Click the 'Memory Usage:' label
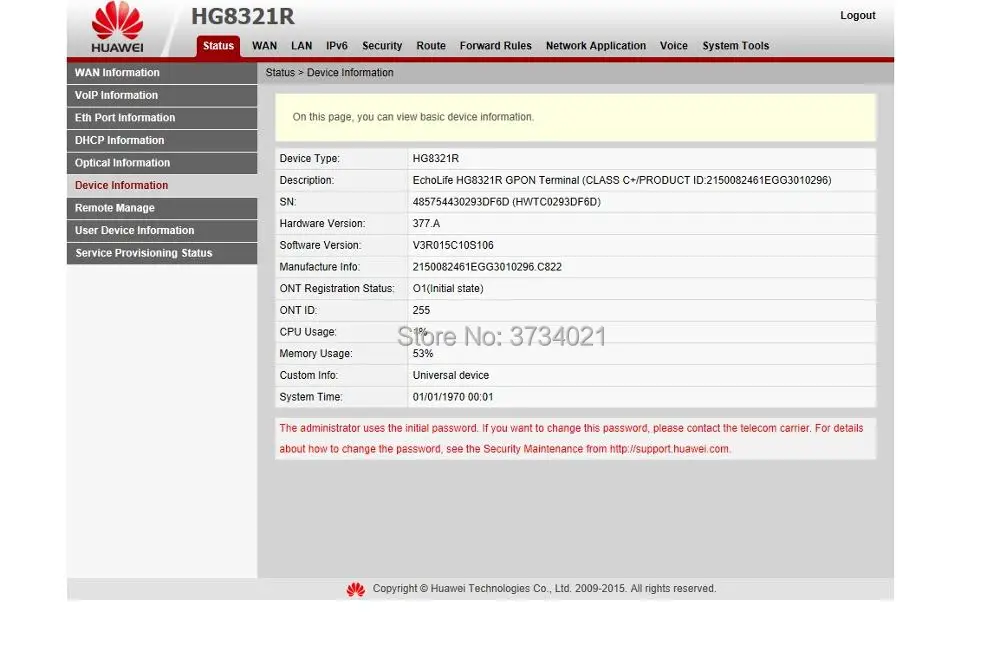This screenshot has width=1000, height=671. 316,353
